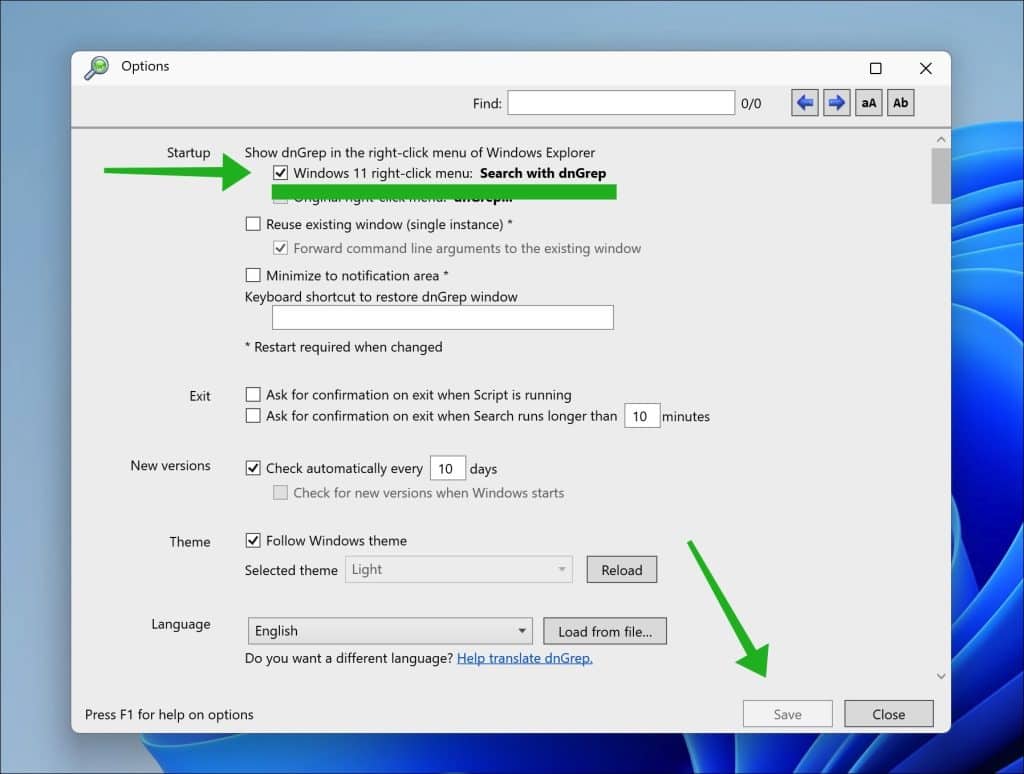Focus the Find text field
This screenshot has height=774, width=1024.
tap(621, 103)
